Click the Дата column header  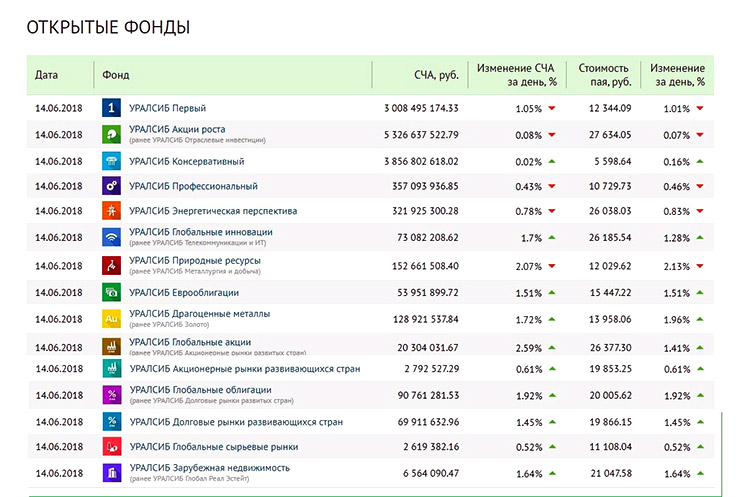[x=46, y=75]
